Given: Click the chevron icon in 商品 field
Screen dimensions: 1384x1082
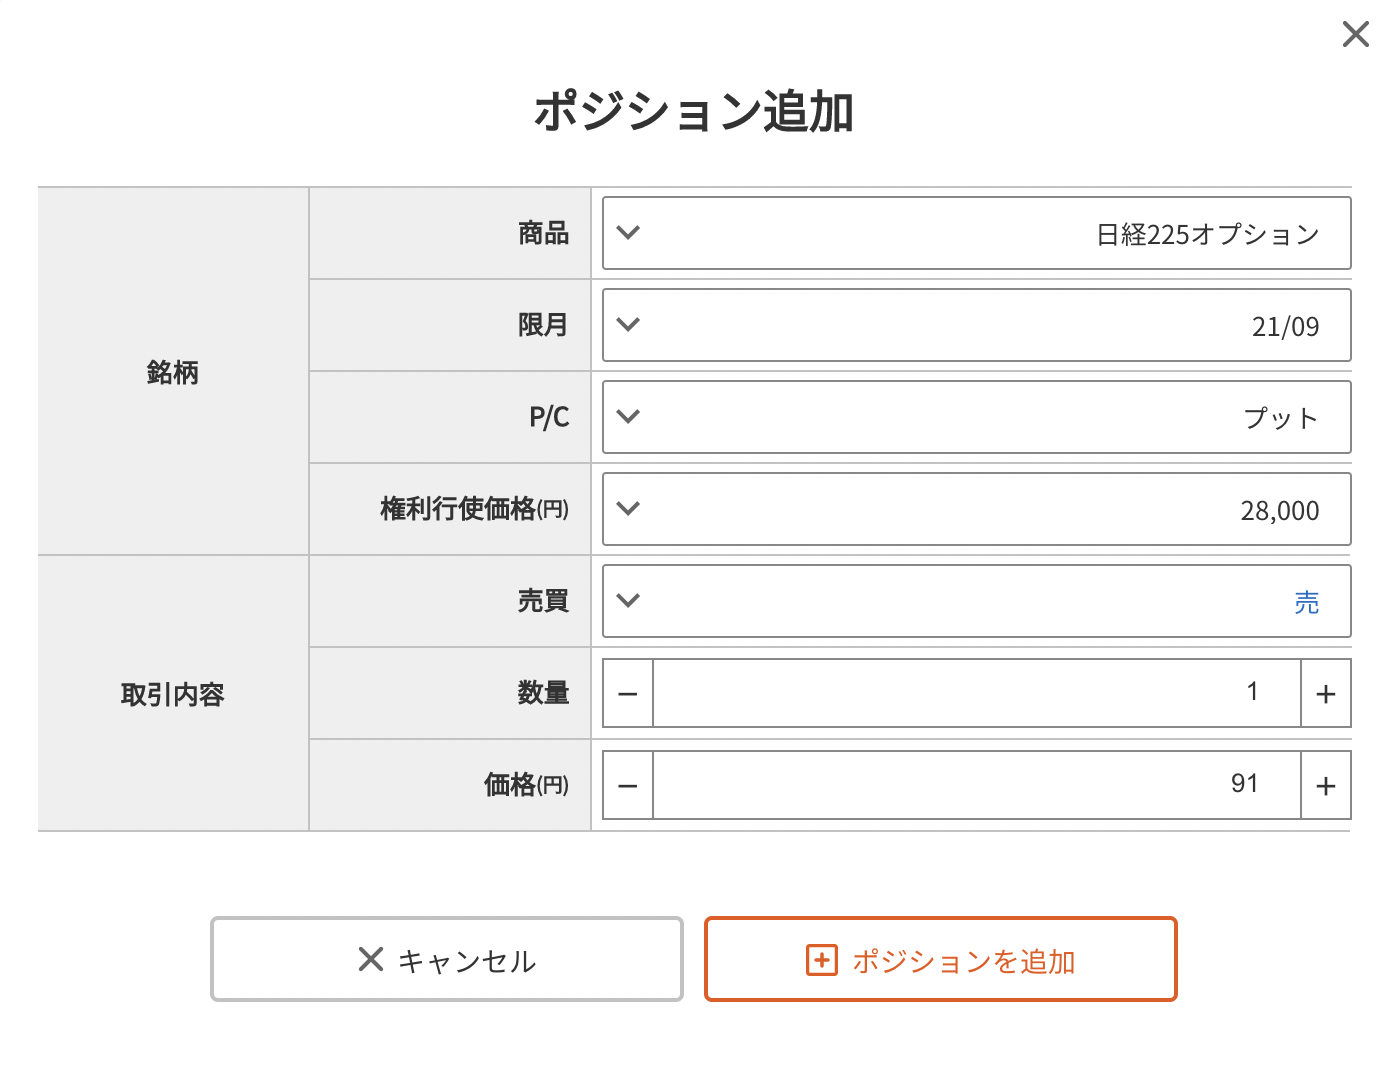Looking at the screenshot, I should pyautogui.click(x=628, y=232).
